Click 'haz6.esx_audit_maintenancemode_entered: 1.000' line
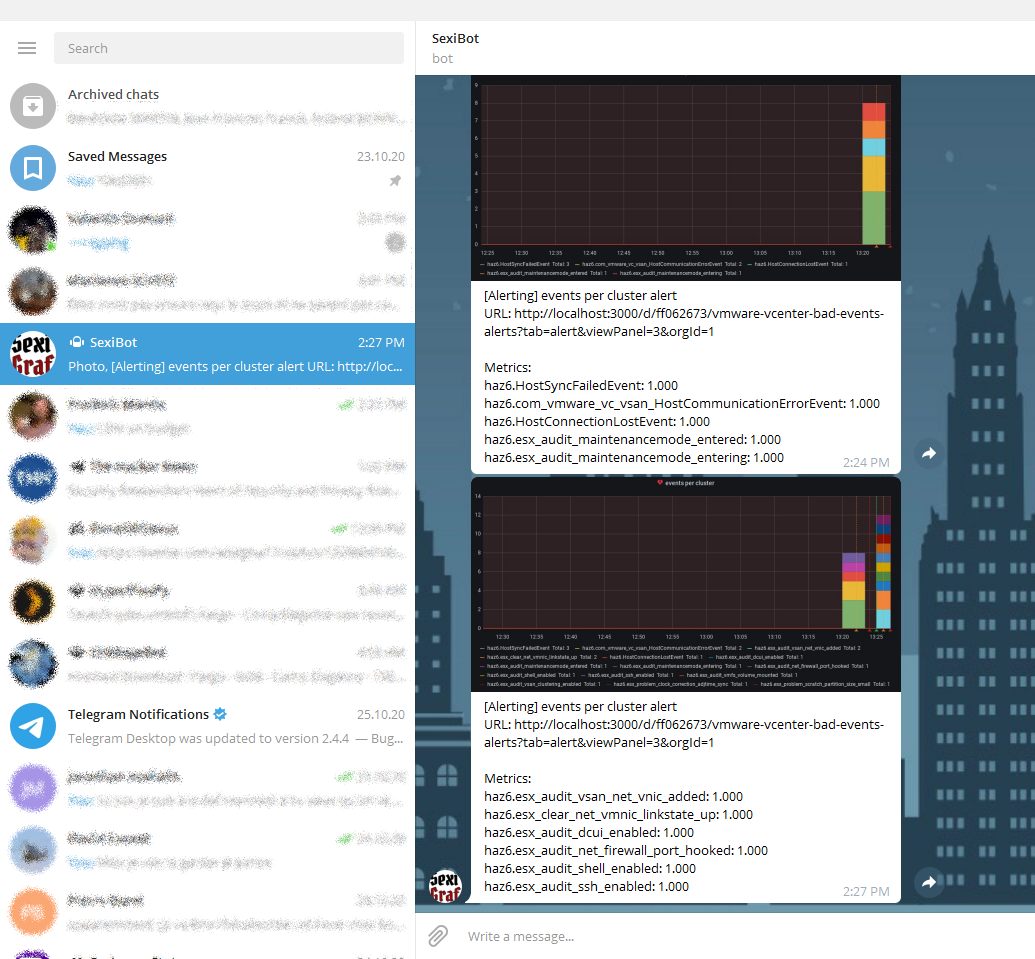The image size is (1035, 959). click(632, 440)
